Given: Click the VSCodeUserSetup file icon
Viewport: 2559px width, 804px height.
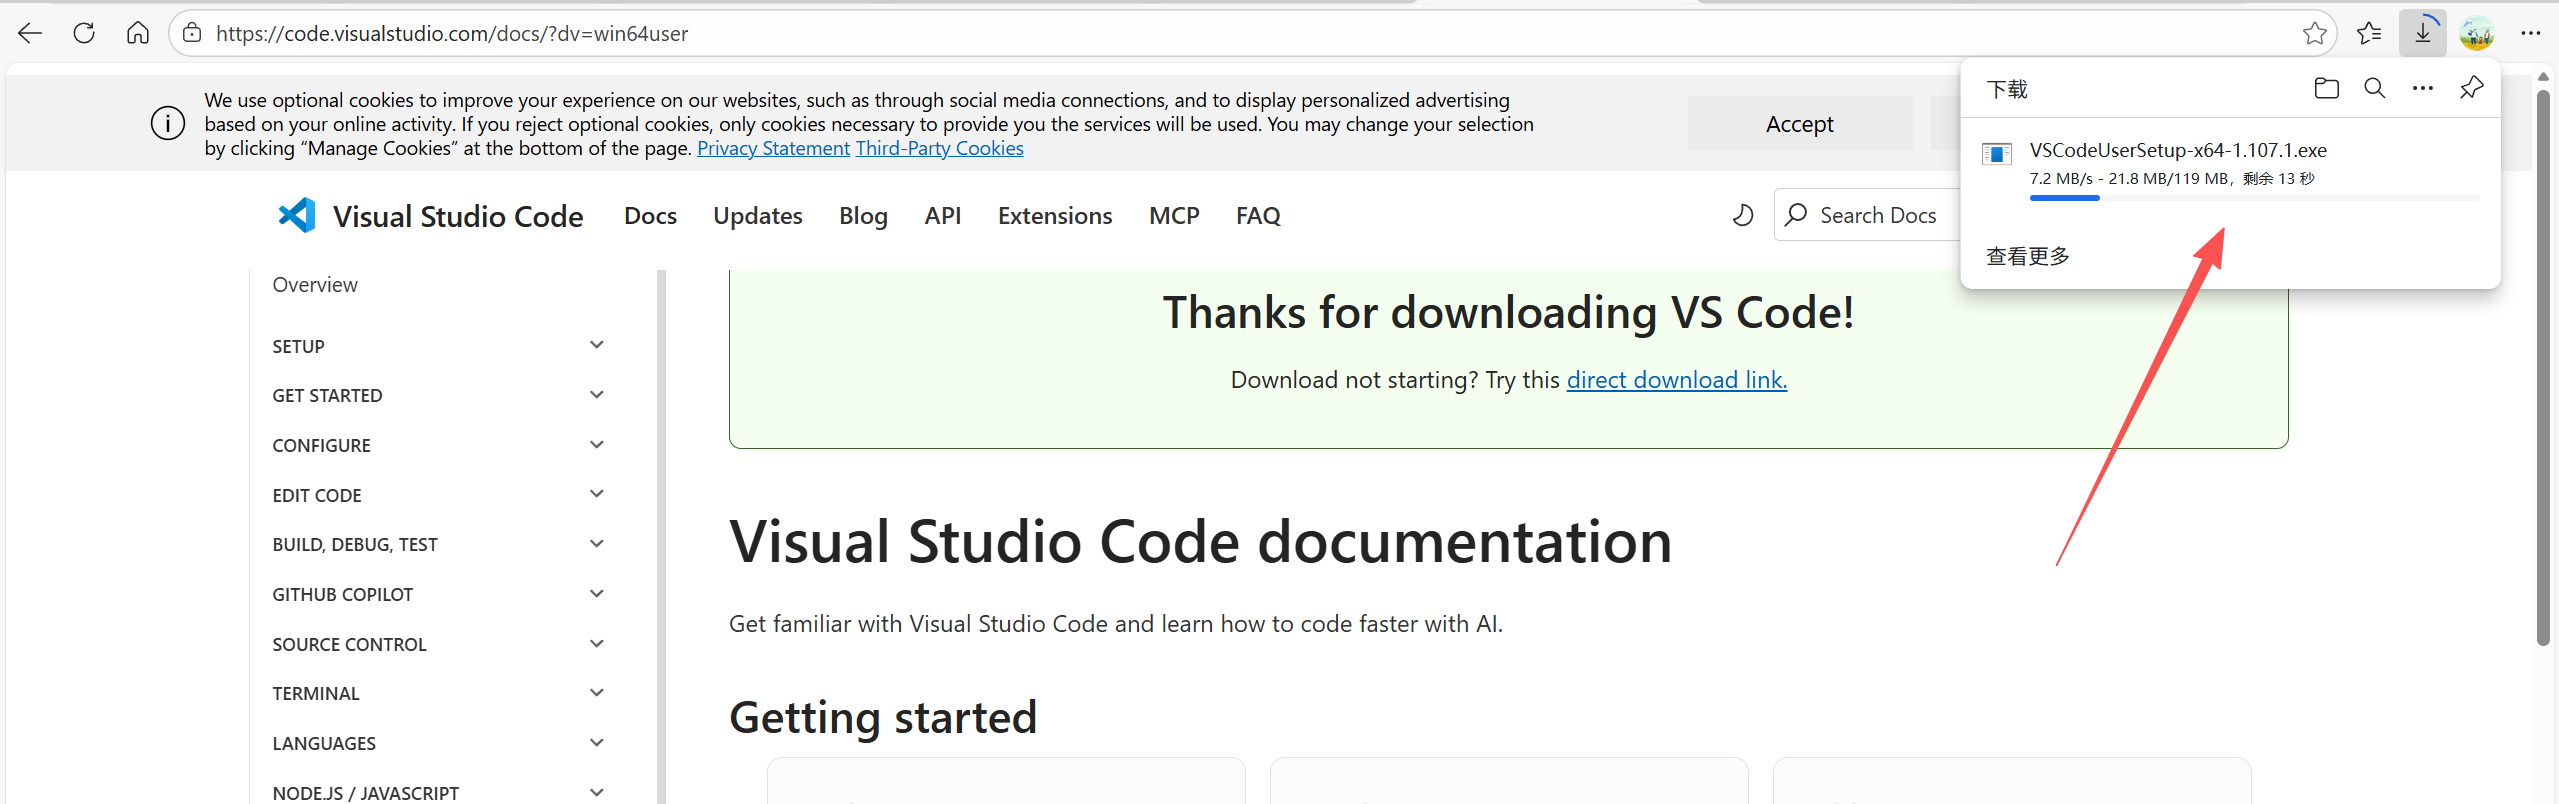Looking at the screenshot, I should (1997, 154).
